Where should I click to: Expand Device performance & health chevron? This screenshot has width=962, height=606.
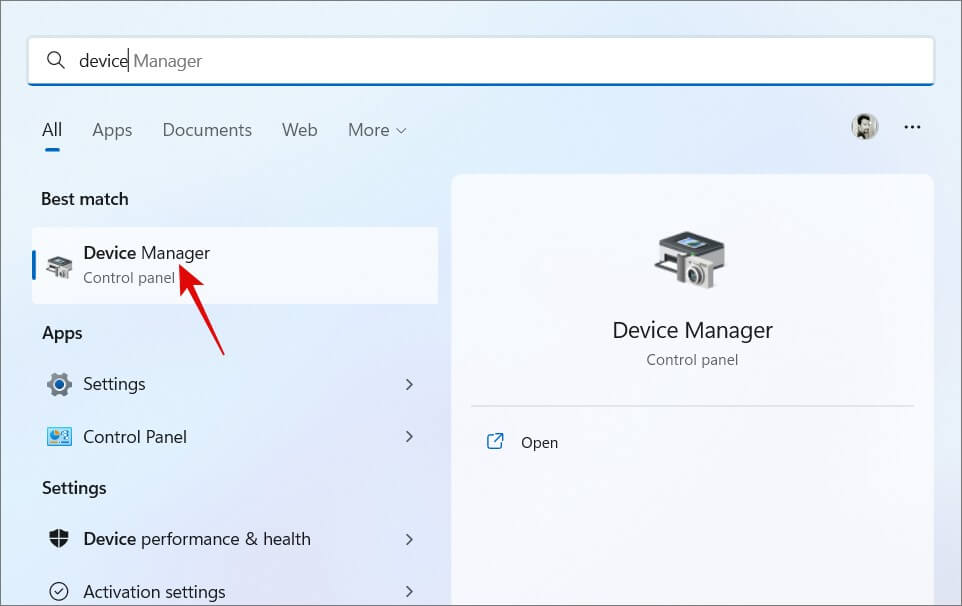click(409, 539)
